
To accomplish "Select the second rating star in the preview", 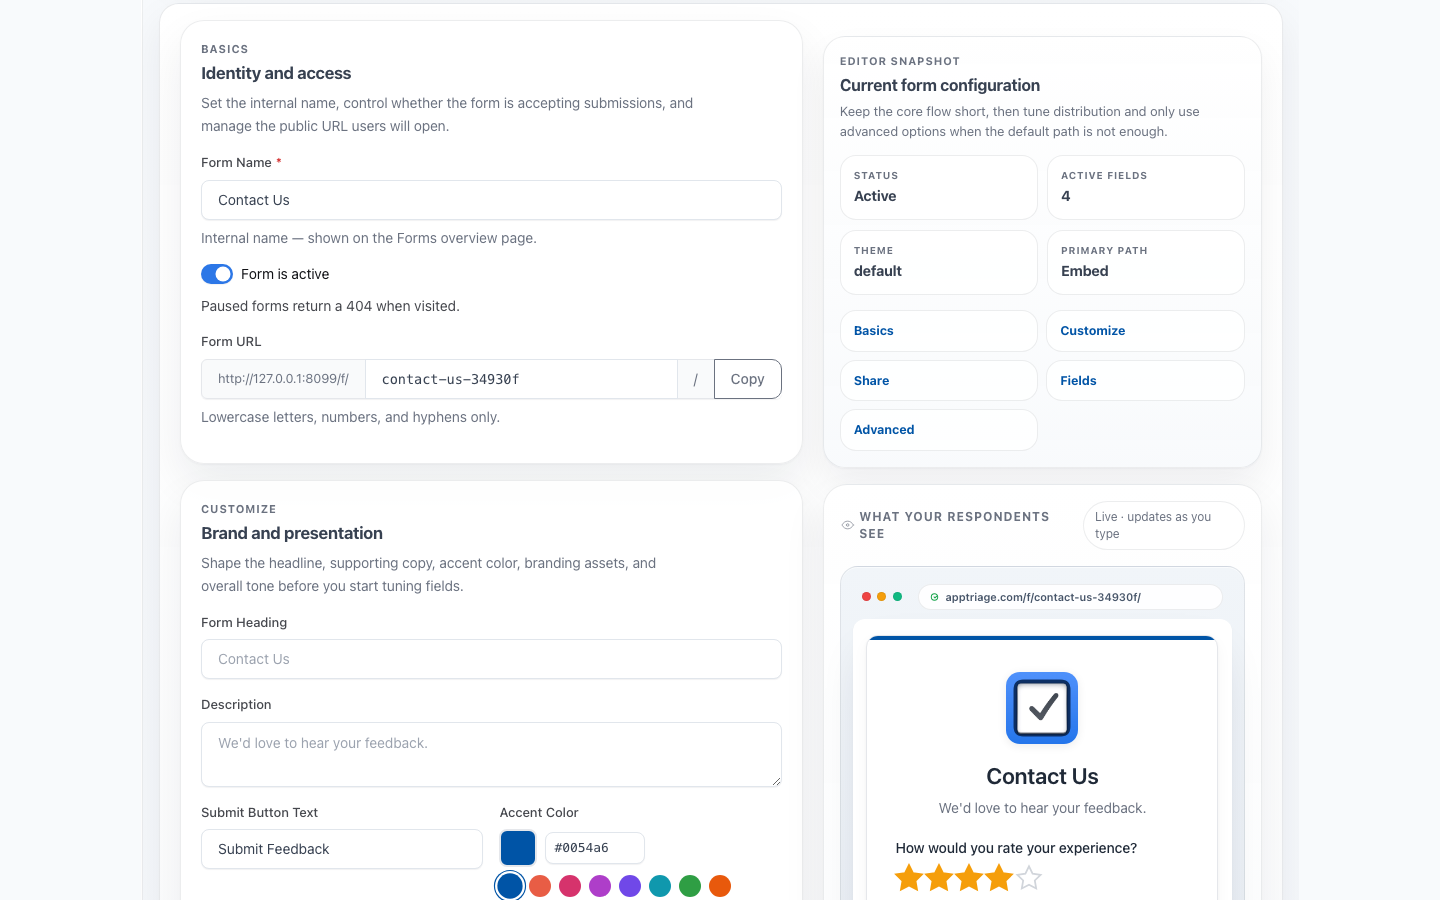I will coord(939,878).
